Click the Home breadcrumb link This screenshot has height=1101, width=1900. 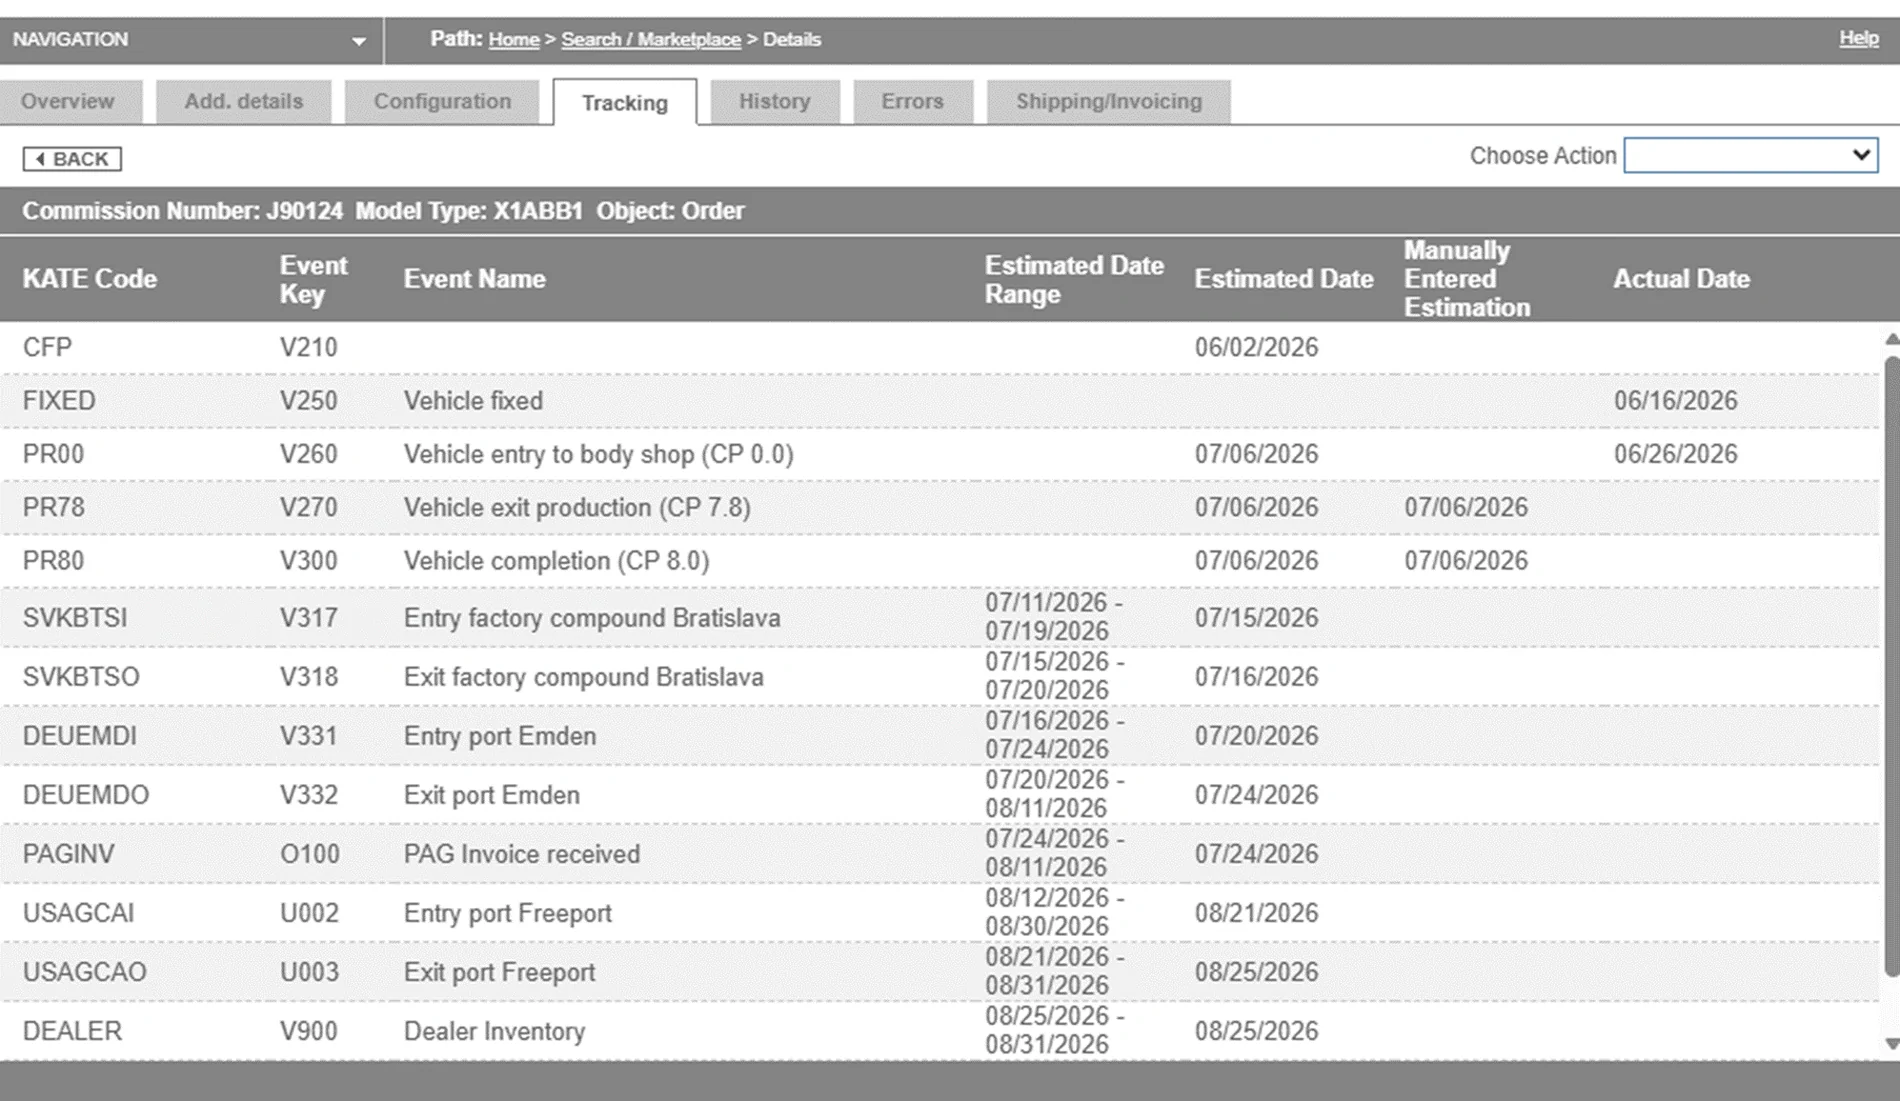[x=514, y=40]
